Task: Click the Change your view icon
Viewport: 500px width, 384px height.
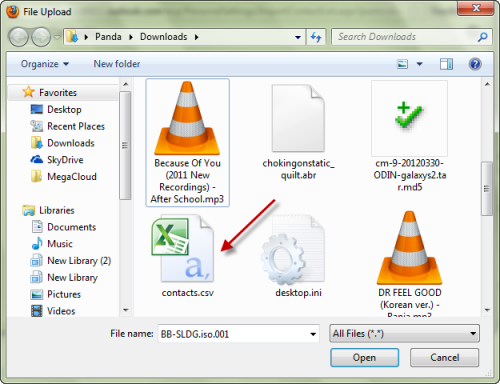Action: [402, 64]
